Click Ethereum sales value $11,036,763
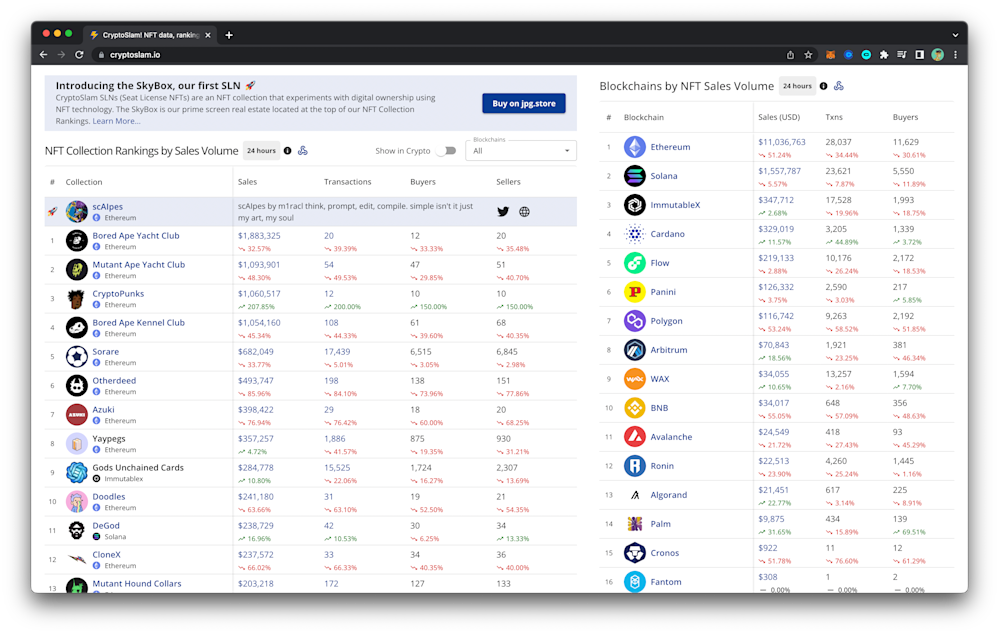This screenshot has height=634, width=999. (x=782, y=142)
